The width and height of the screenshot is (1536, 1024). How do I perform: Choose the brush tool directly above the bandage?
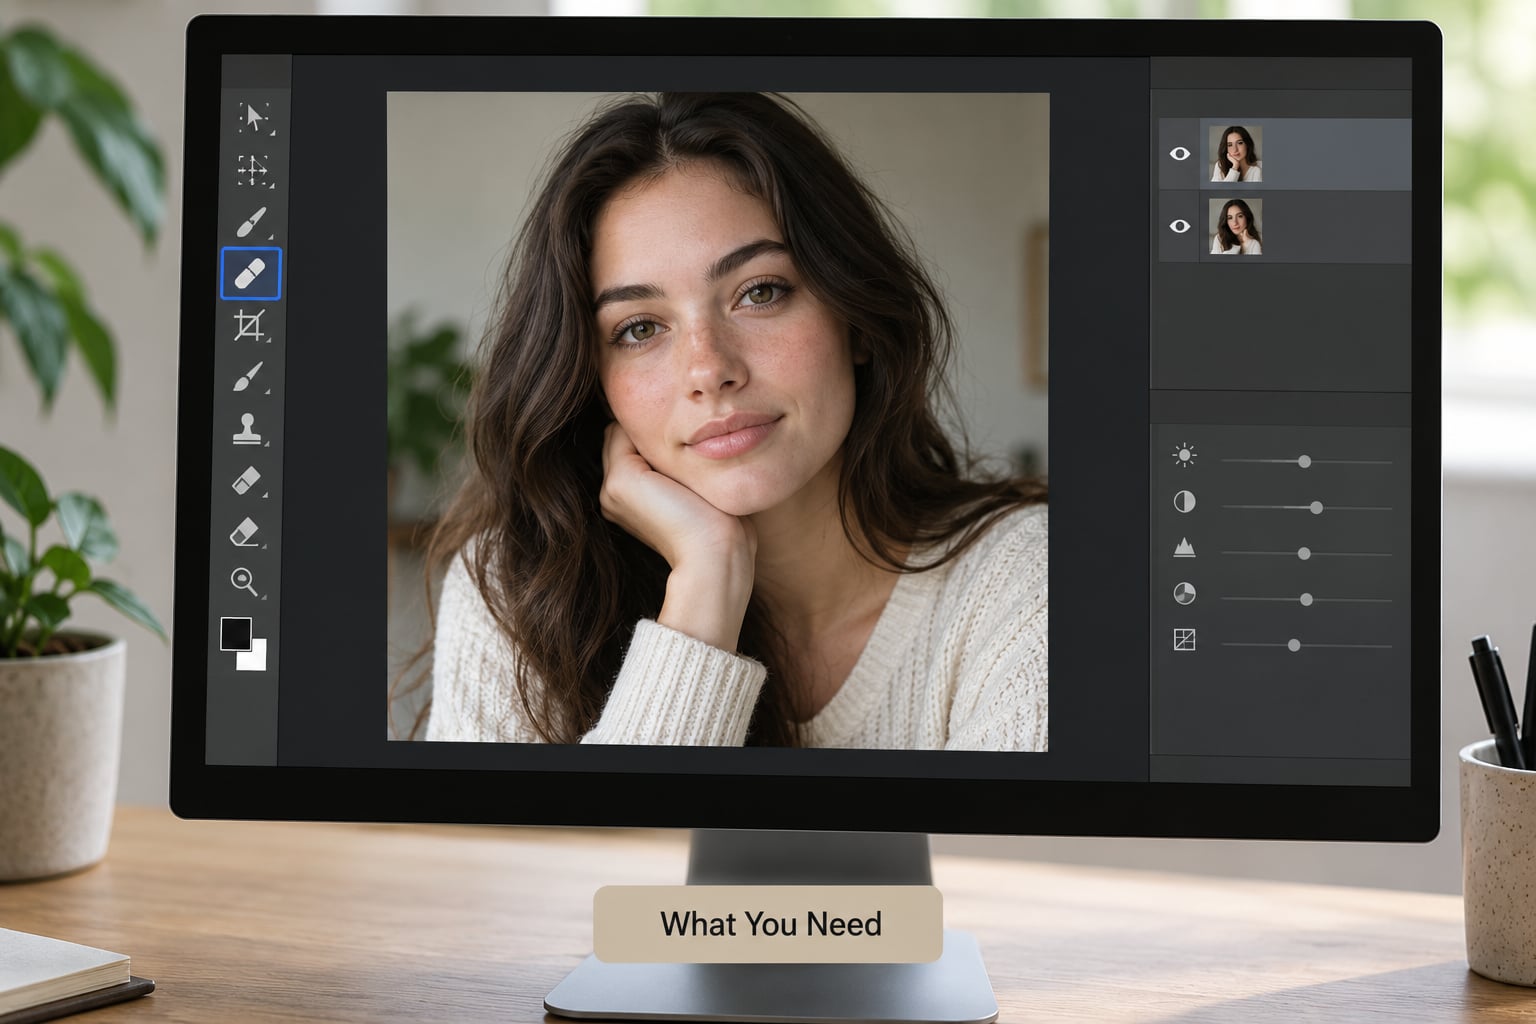coord(251,222)
